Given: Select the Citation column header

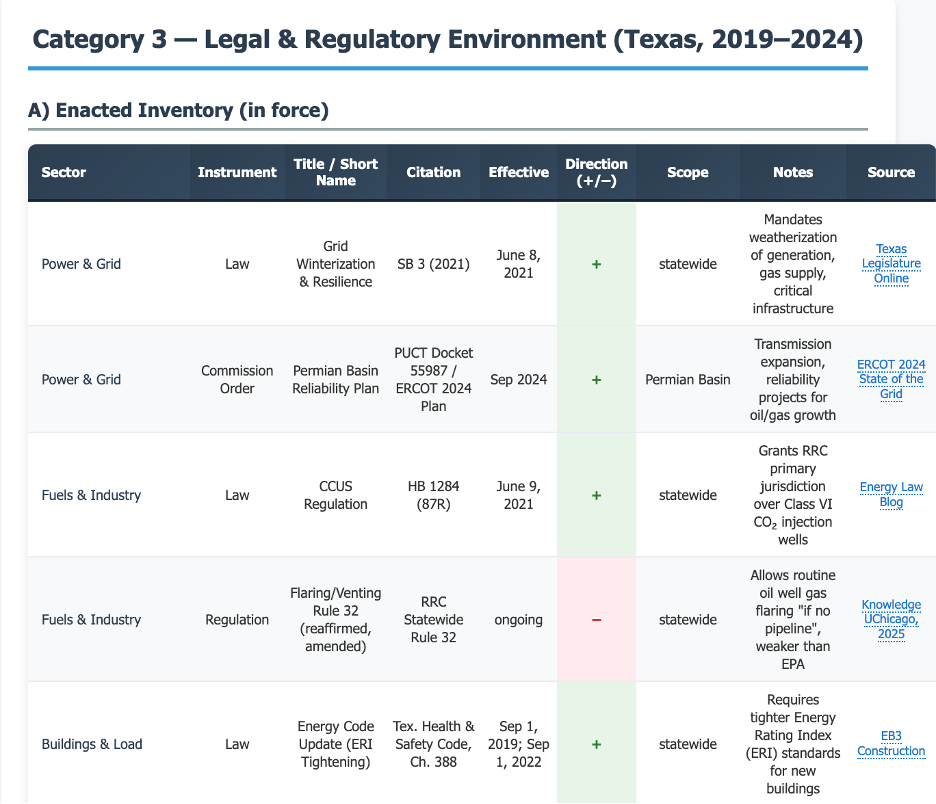Looking at the screenshot, I should 433,172.
